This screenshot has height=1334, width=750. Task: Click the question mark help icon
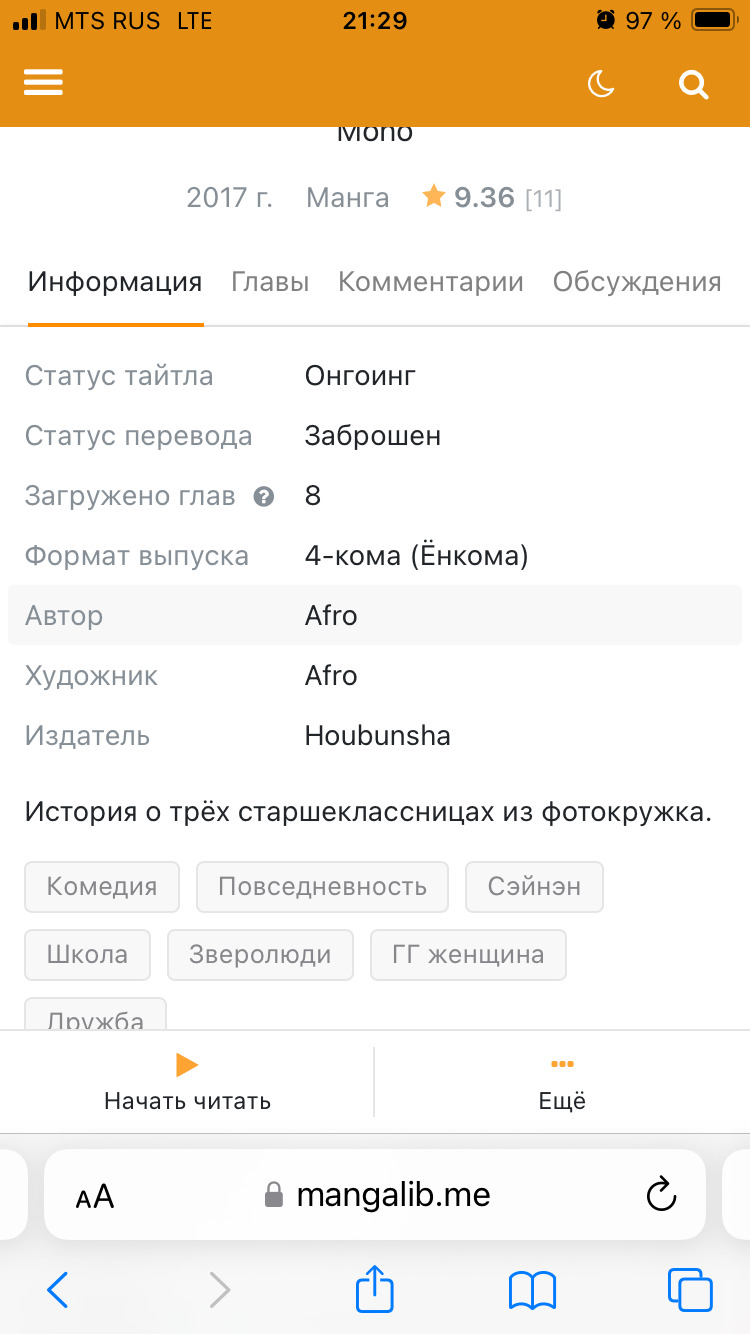point(264,496)
